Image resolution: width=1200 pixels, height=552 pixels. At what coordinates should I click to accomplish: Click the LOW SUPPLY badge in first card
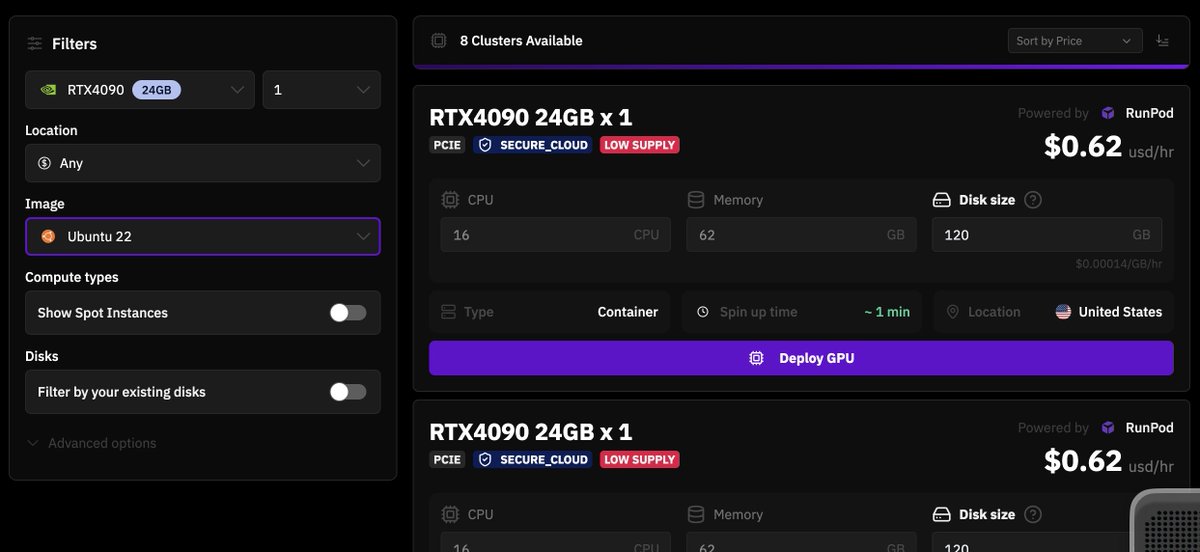(x=640, y=145)
